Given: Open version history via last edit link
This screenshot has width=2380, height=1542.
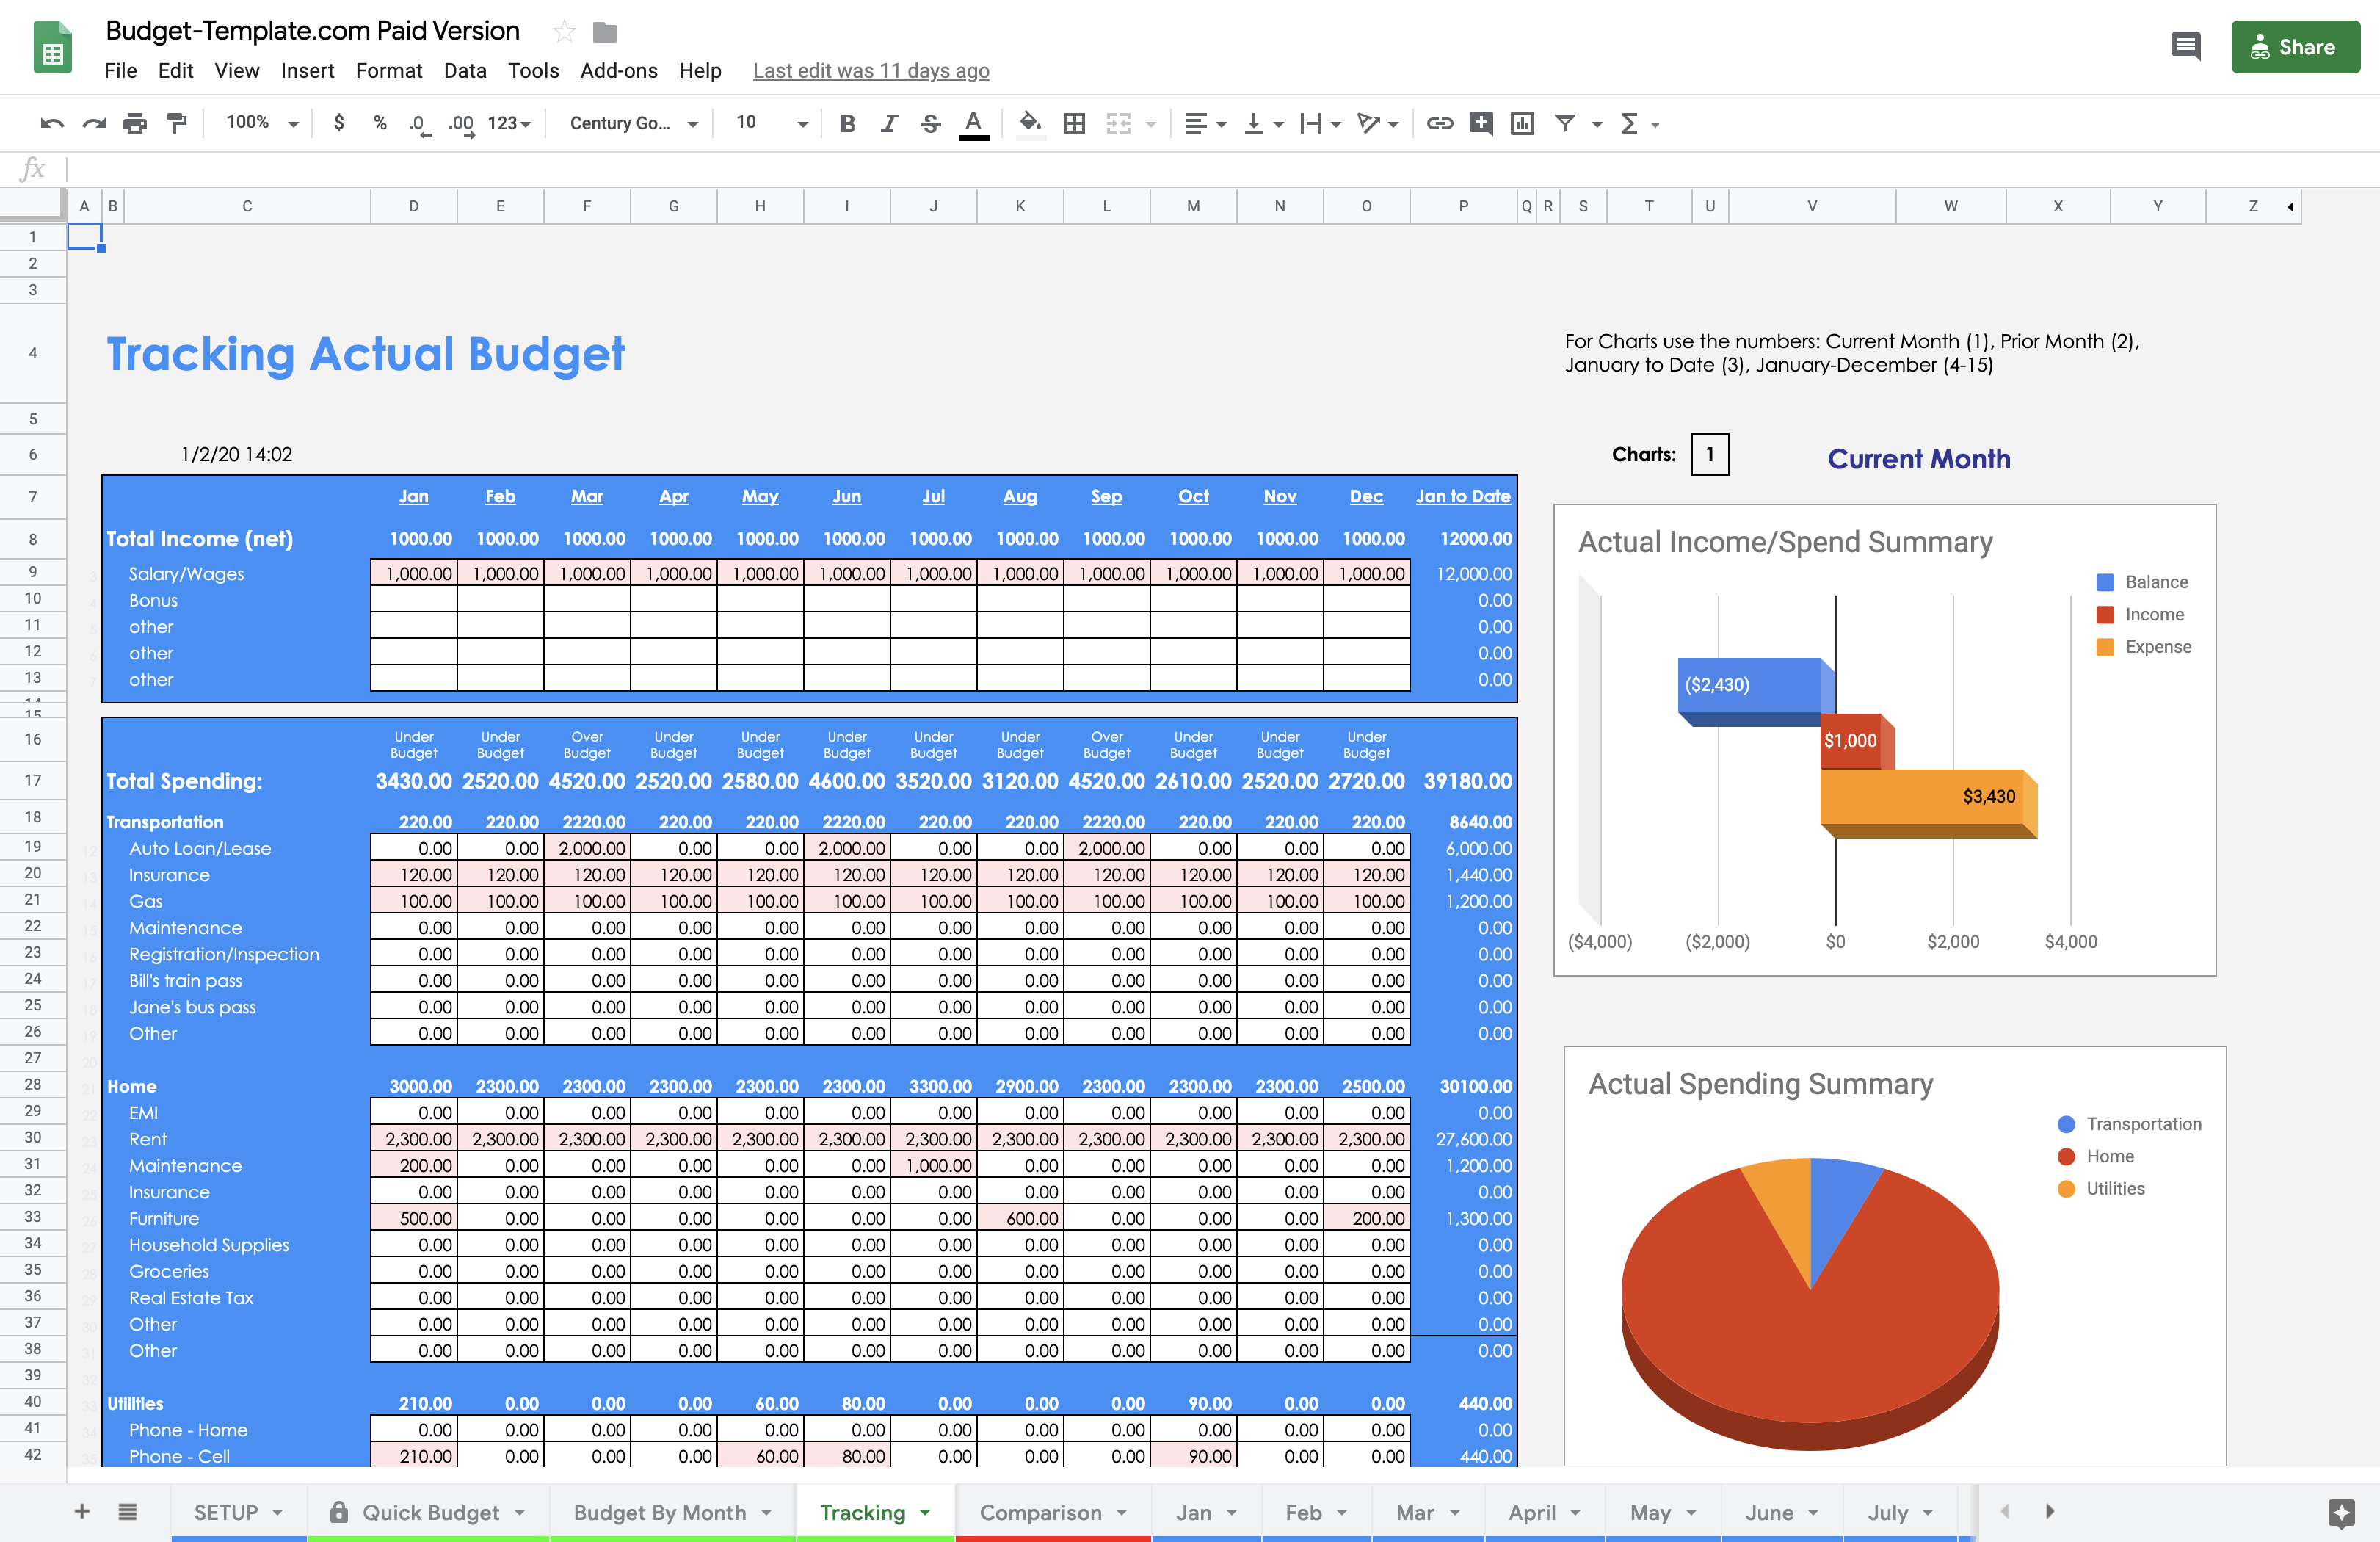Looking at the screenshot, I should (x=870, y=70).
